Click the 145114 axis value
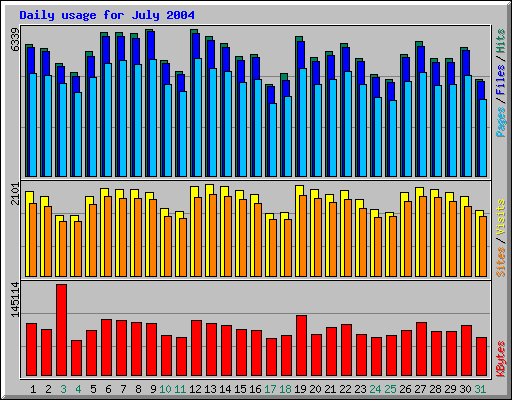Screen dimensions: 512x400 click(x=15, y=299)
